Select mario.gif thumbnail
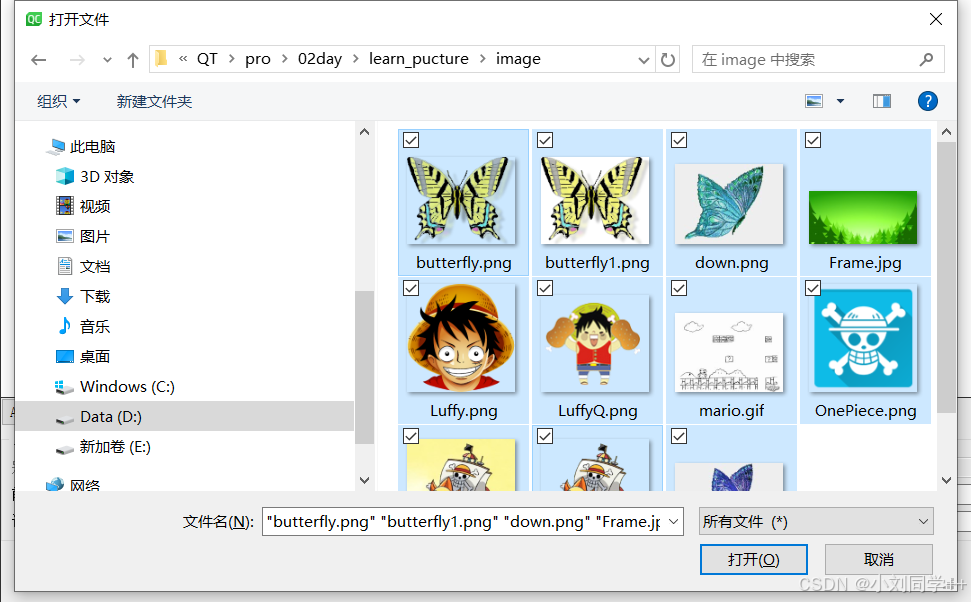 [x=729, y=352]
